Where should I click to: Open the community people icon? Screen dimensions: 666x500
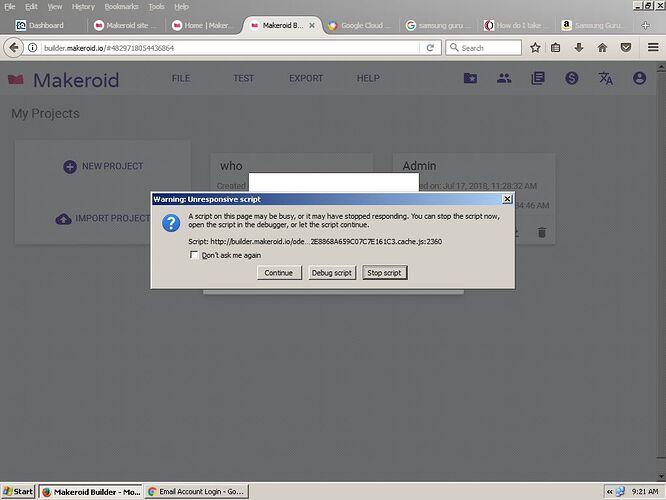tap(505, 79)
